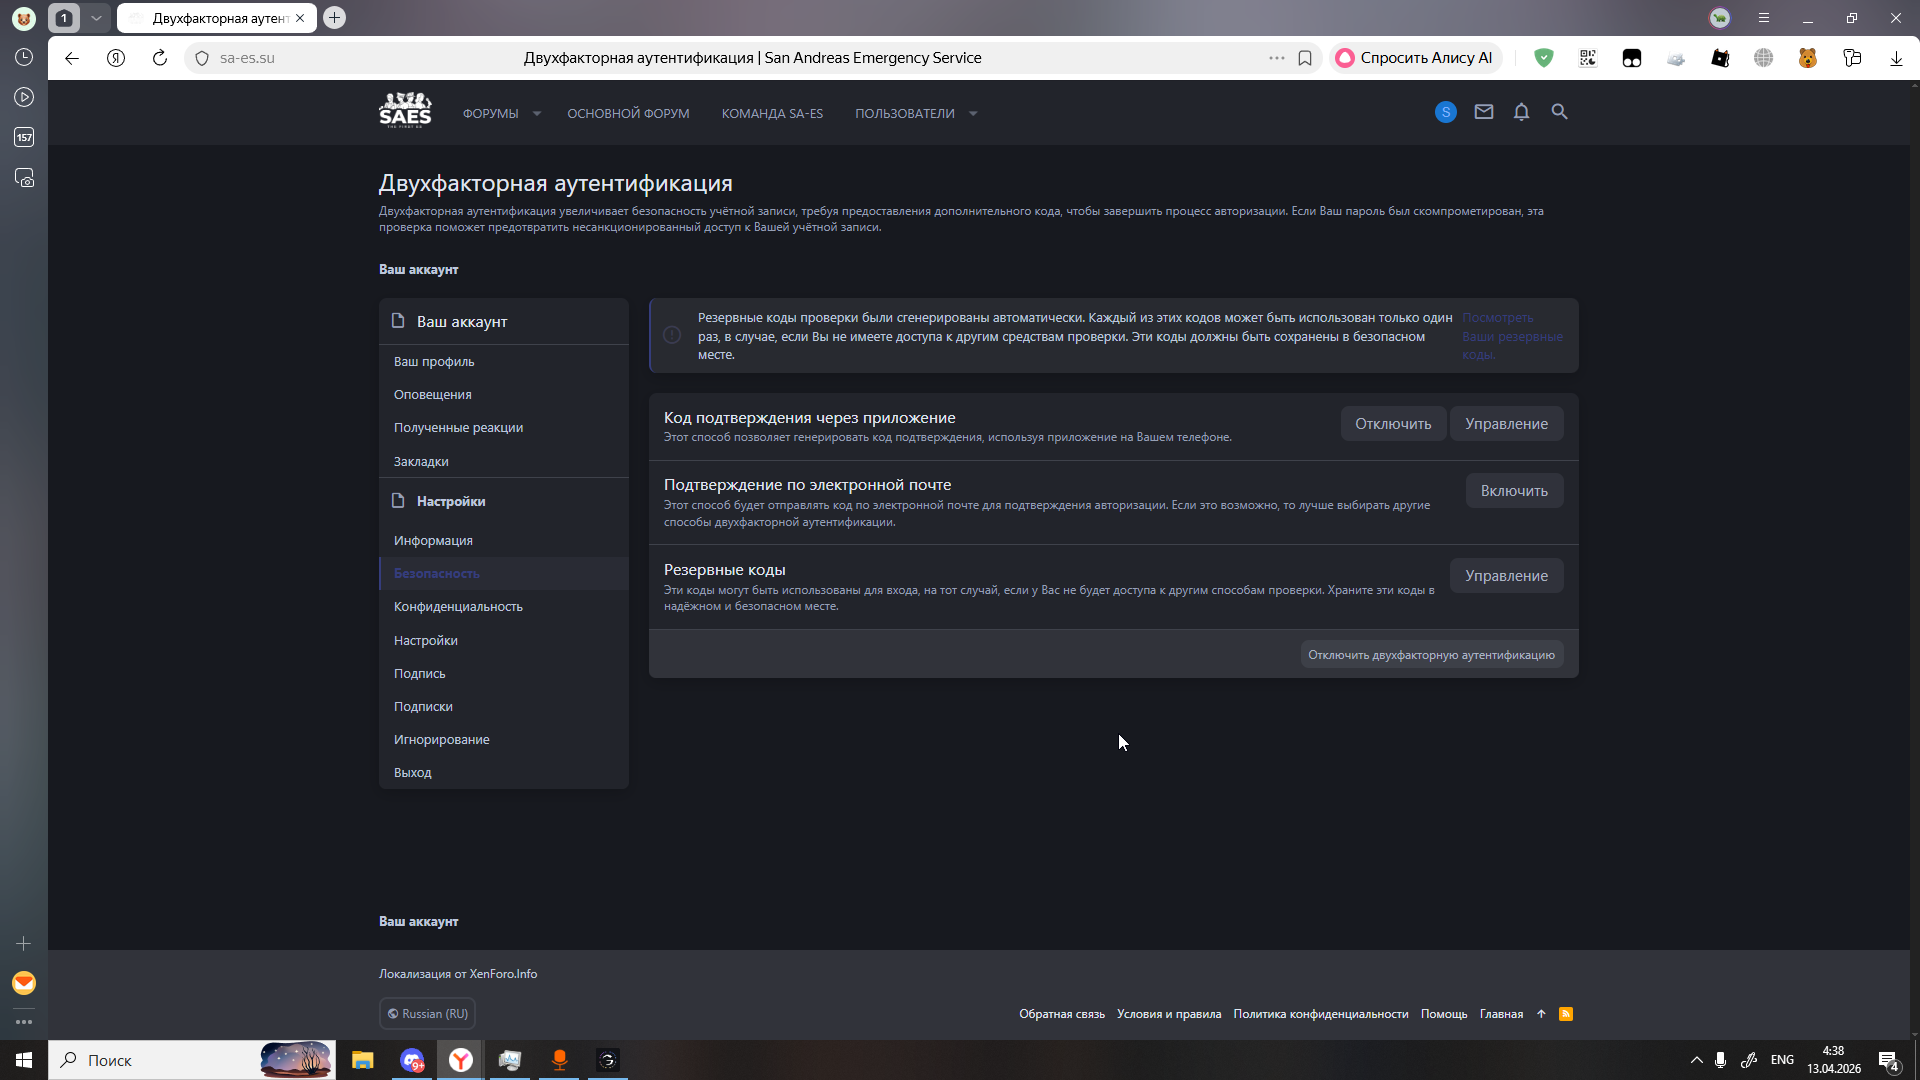Open the forum search magnifier icon
Image resolution: width=1920 pixels, height=1080 pixels.
1559,112
